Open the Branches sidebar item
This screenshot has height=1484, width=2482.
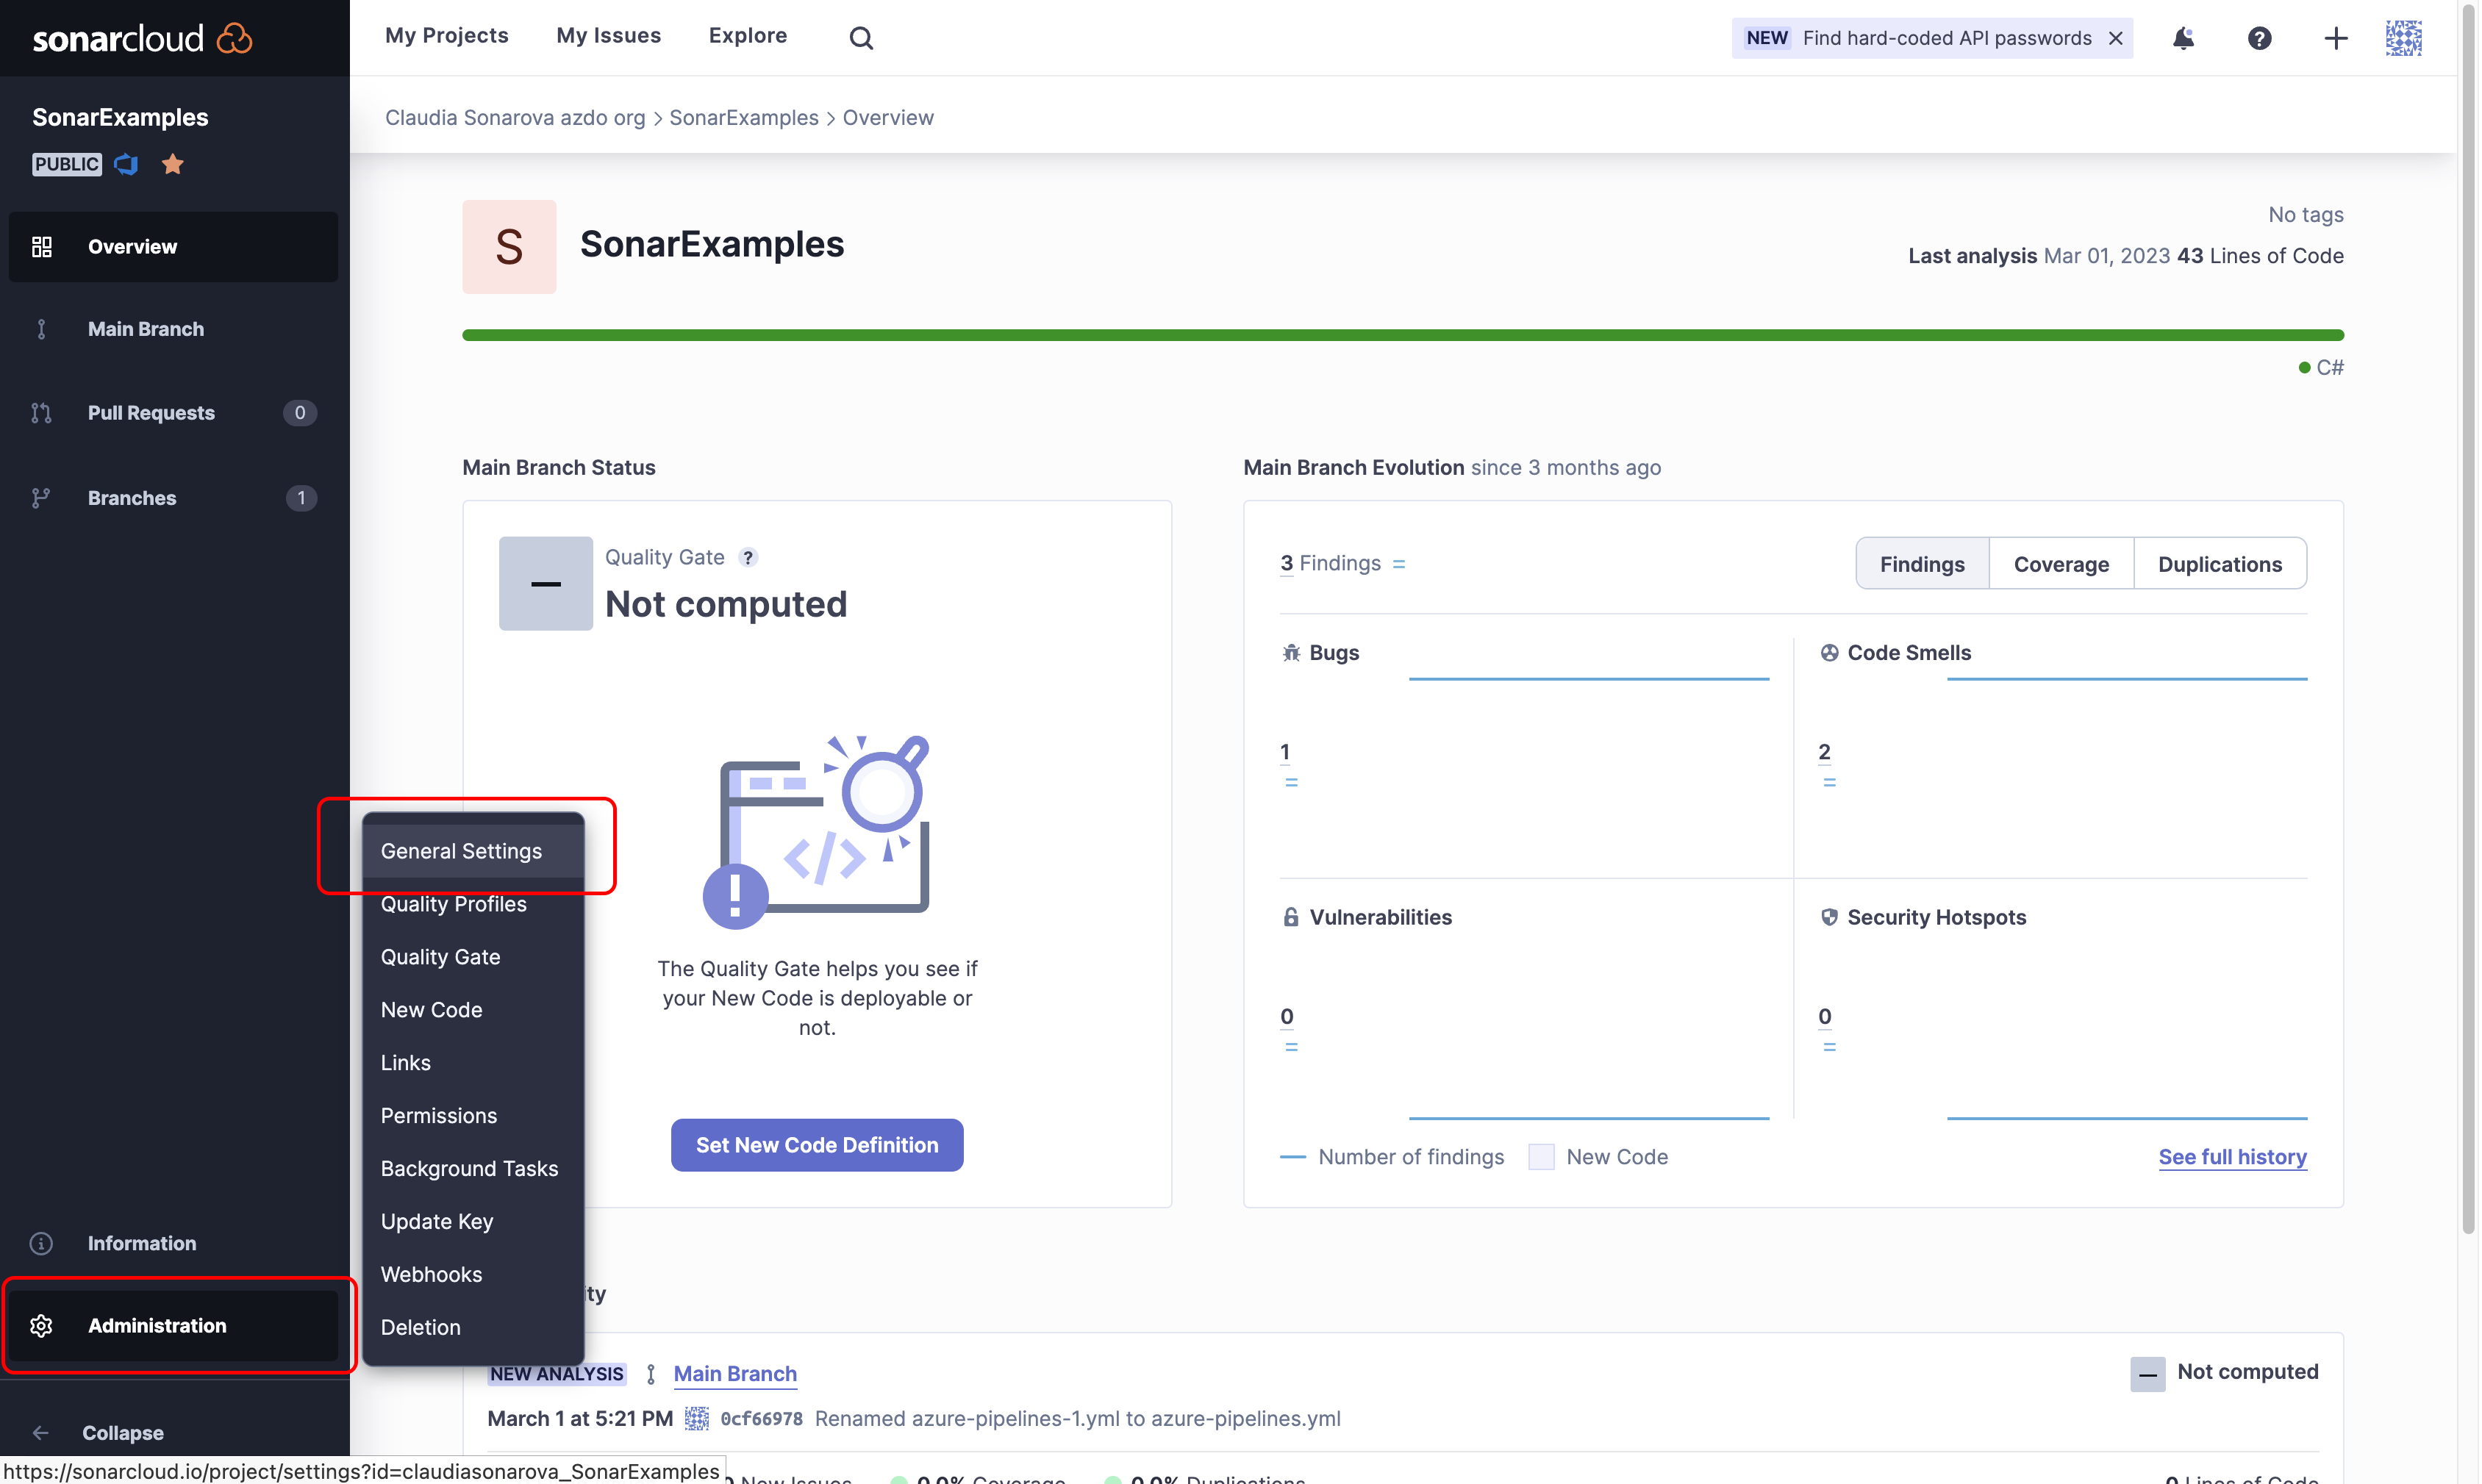click(x=173, y=498)
